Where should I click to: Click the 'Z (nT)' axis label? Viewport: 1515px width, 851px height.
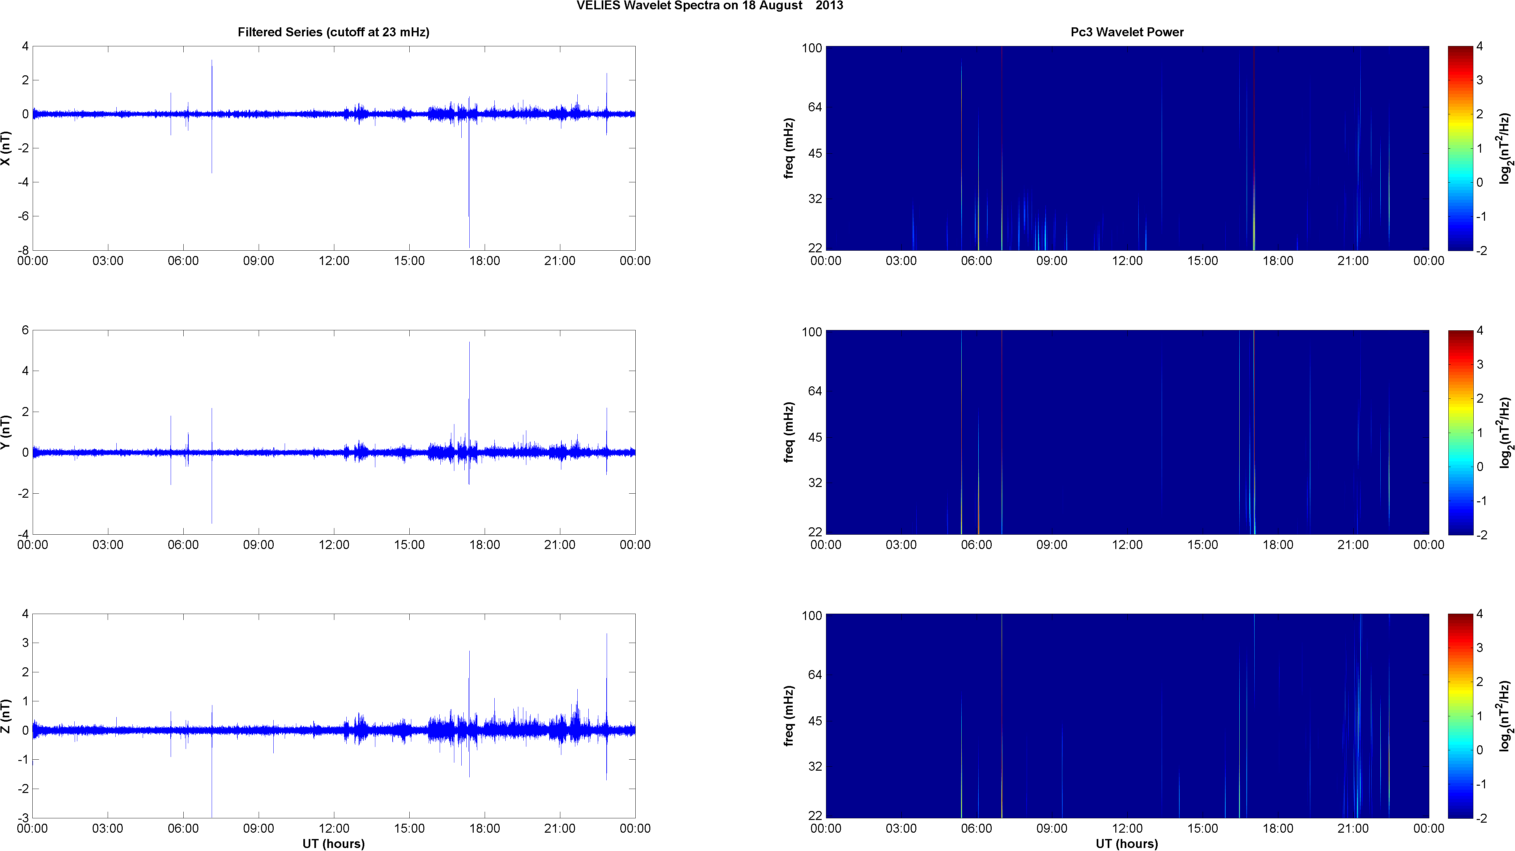click(6, 716)
